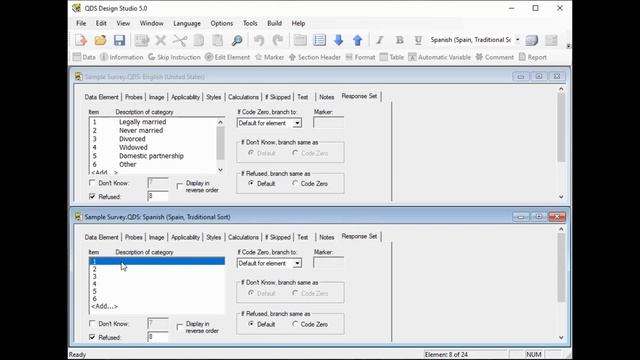
Task: Click <Add...> in Spanish category list
Action: point(104,306)
